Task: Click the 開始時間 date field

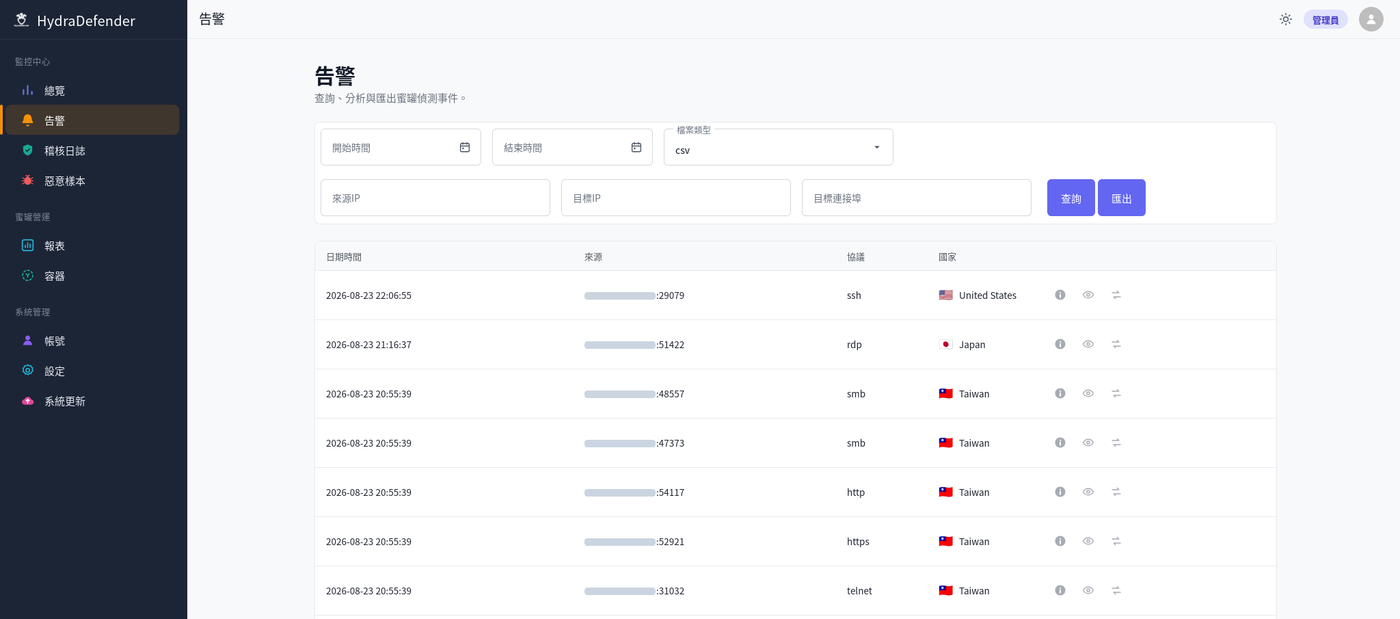Action: pyautogui.click(x=400, y=147)
